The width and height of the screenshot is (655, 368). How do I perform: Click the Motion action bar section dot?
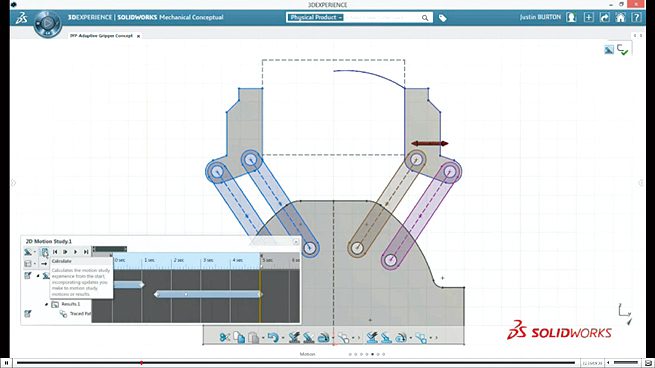click(x=373, y=354)
